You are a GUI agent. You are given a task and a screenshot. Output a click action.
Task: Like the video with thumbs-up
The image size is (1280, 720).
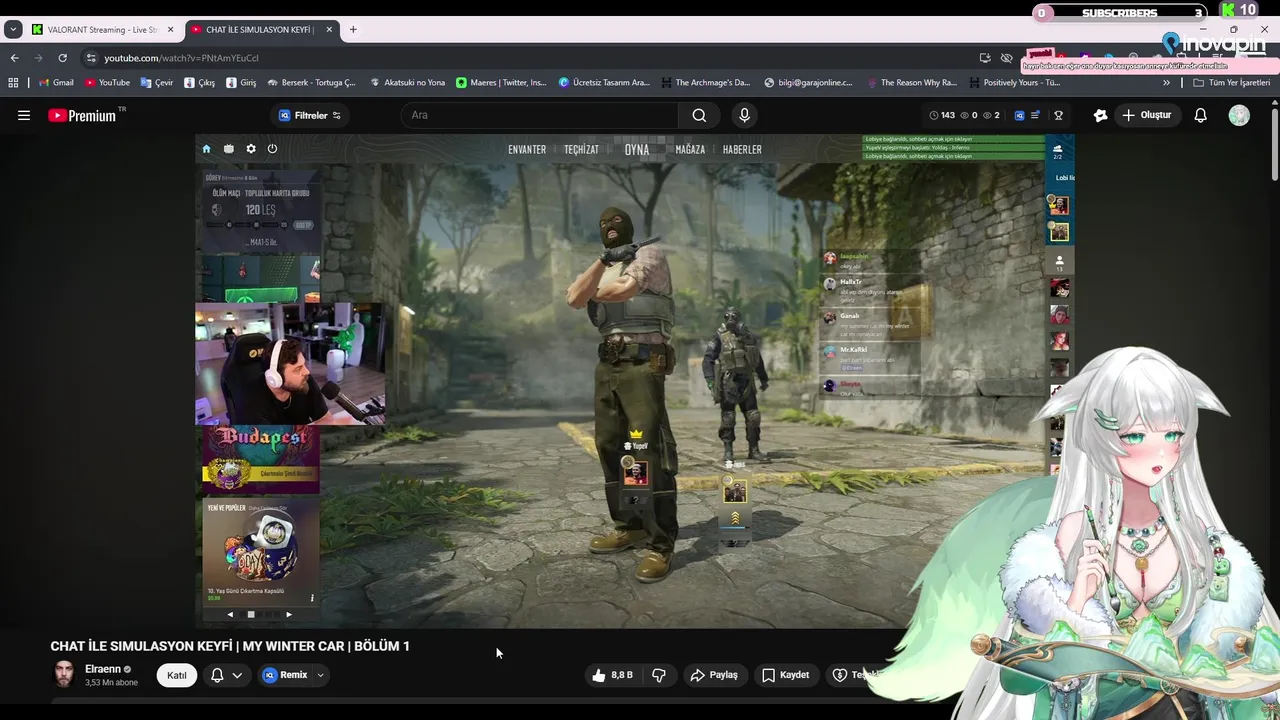pos(611,675)
